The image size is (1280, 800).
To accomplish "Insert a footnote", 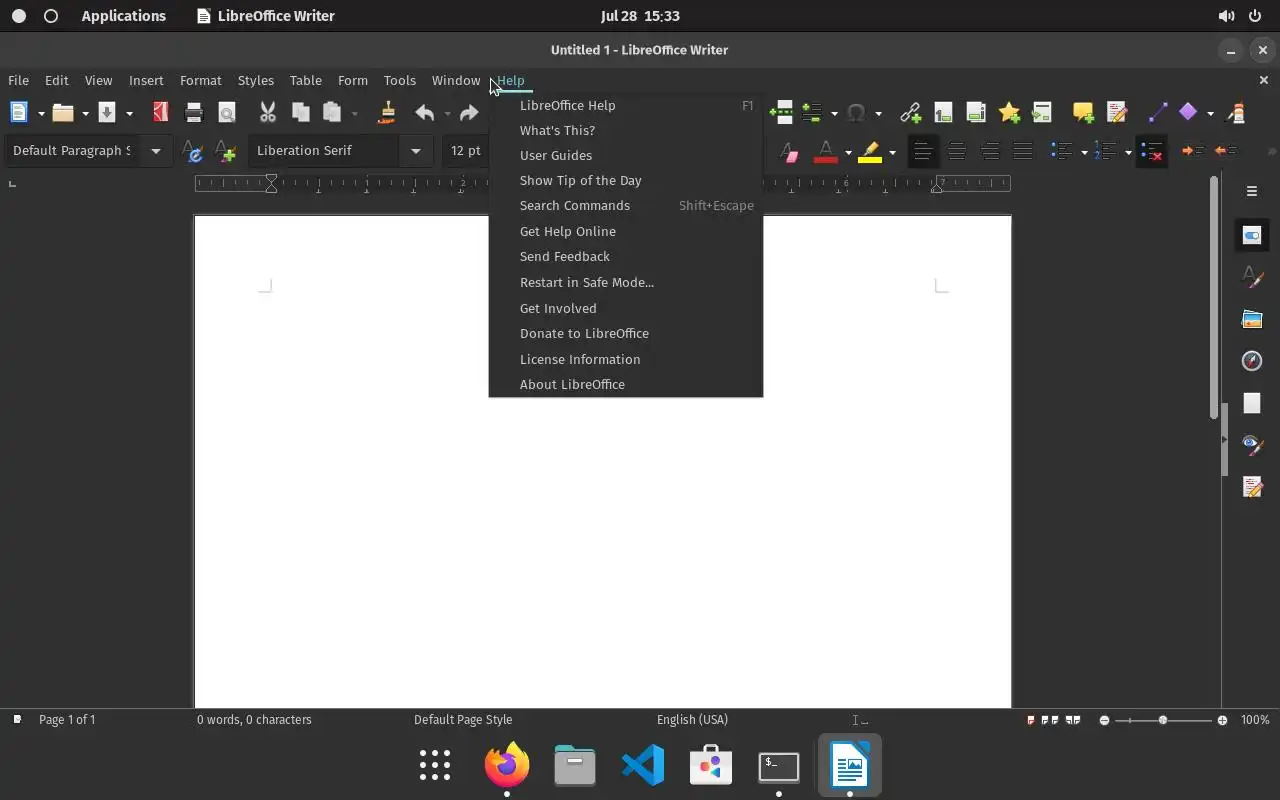I will click(943, 113).
